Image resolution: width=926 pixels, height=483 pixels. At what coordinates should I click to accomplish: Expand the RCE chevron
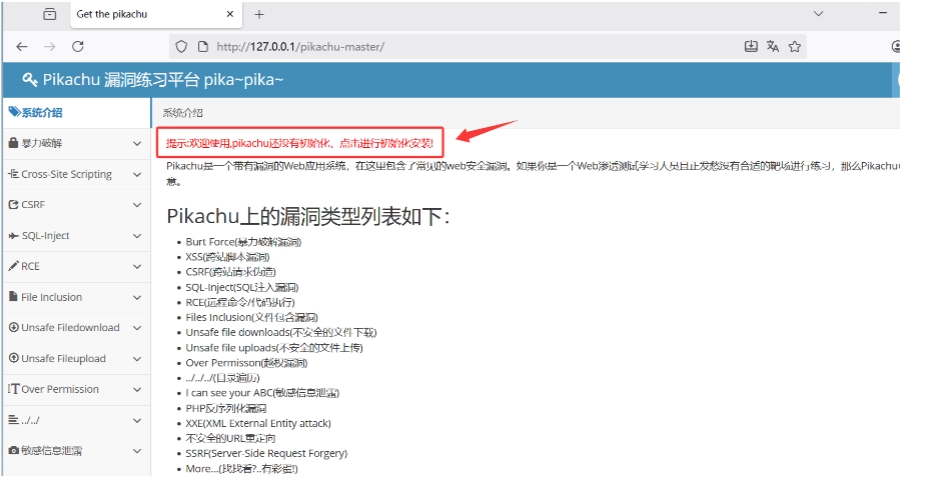tap(137, 266)
